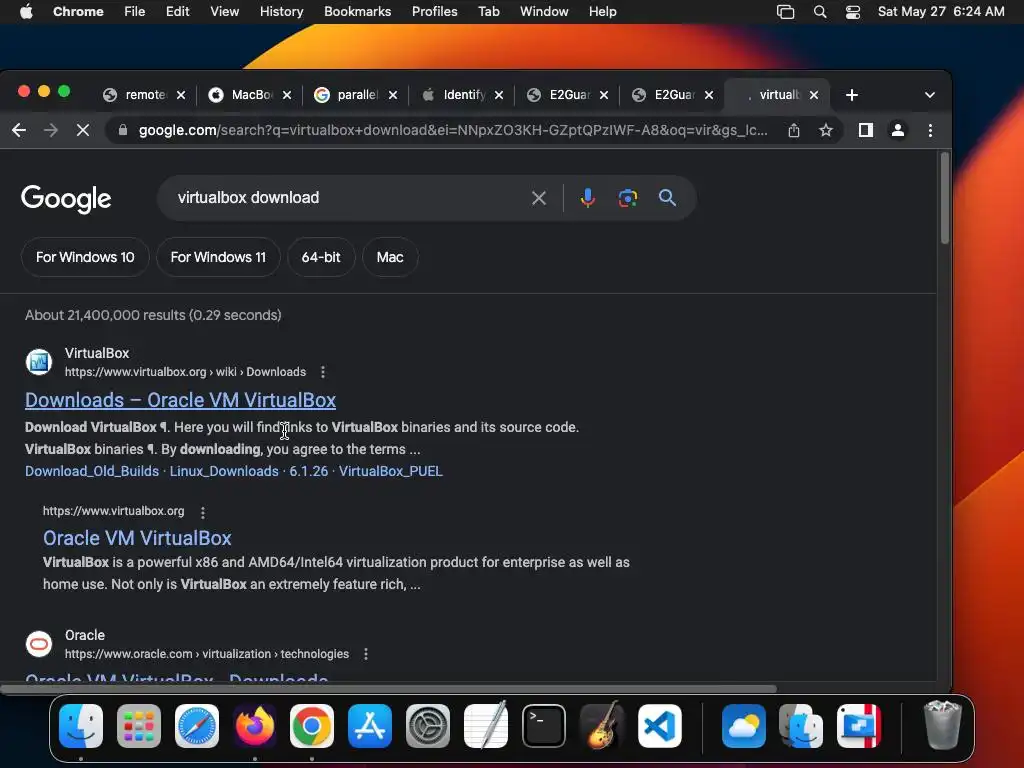Open GarageBand from the dock
The image size is (1024, 768).
pos(601,726)
